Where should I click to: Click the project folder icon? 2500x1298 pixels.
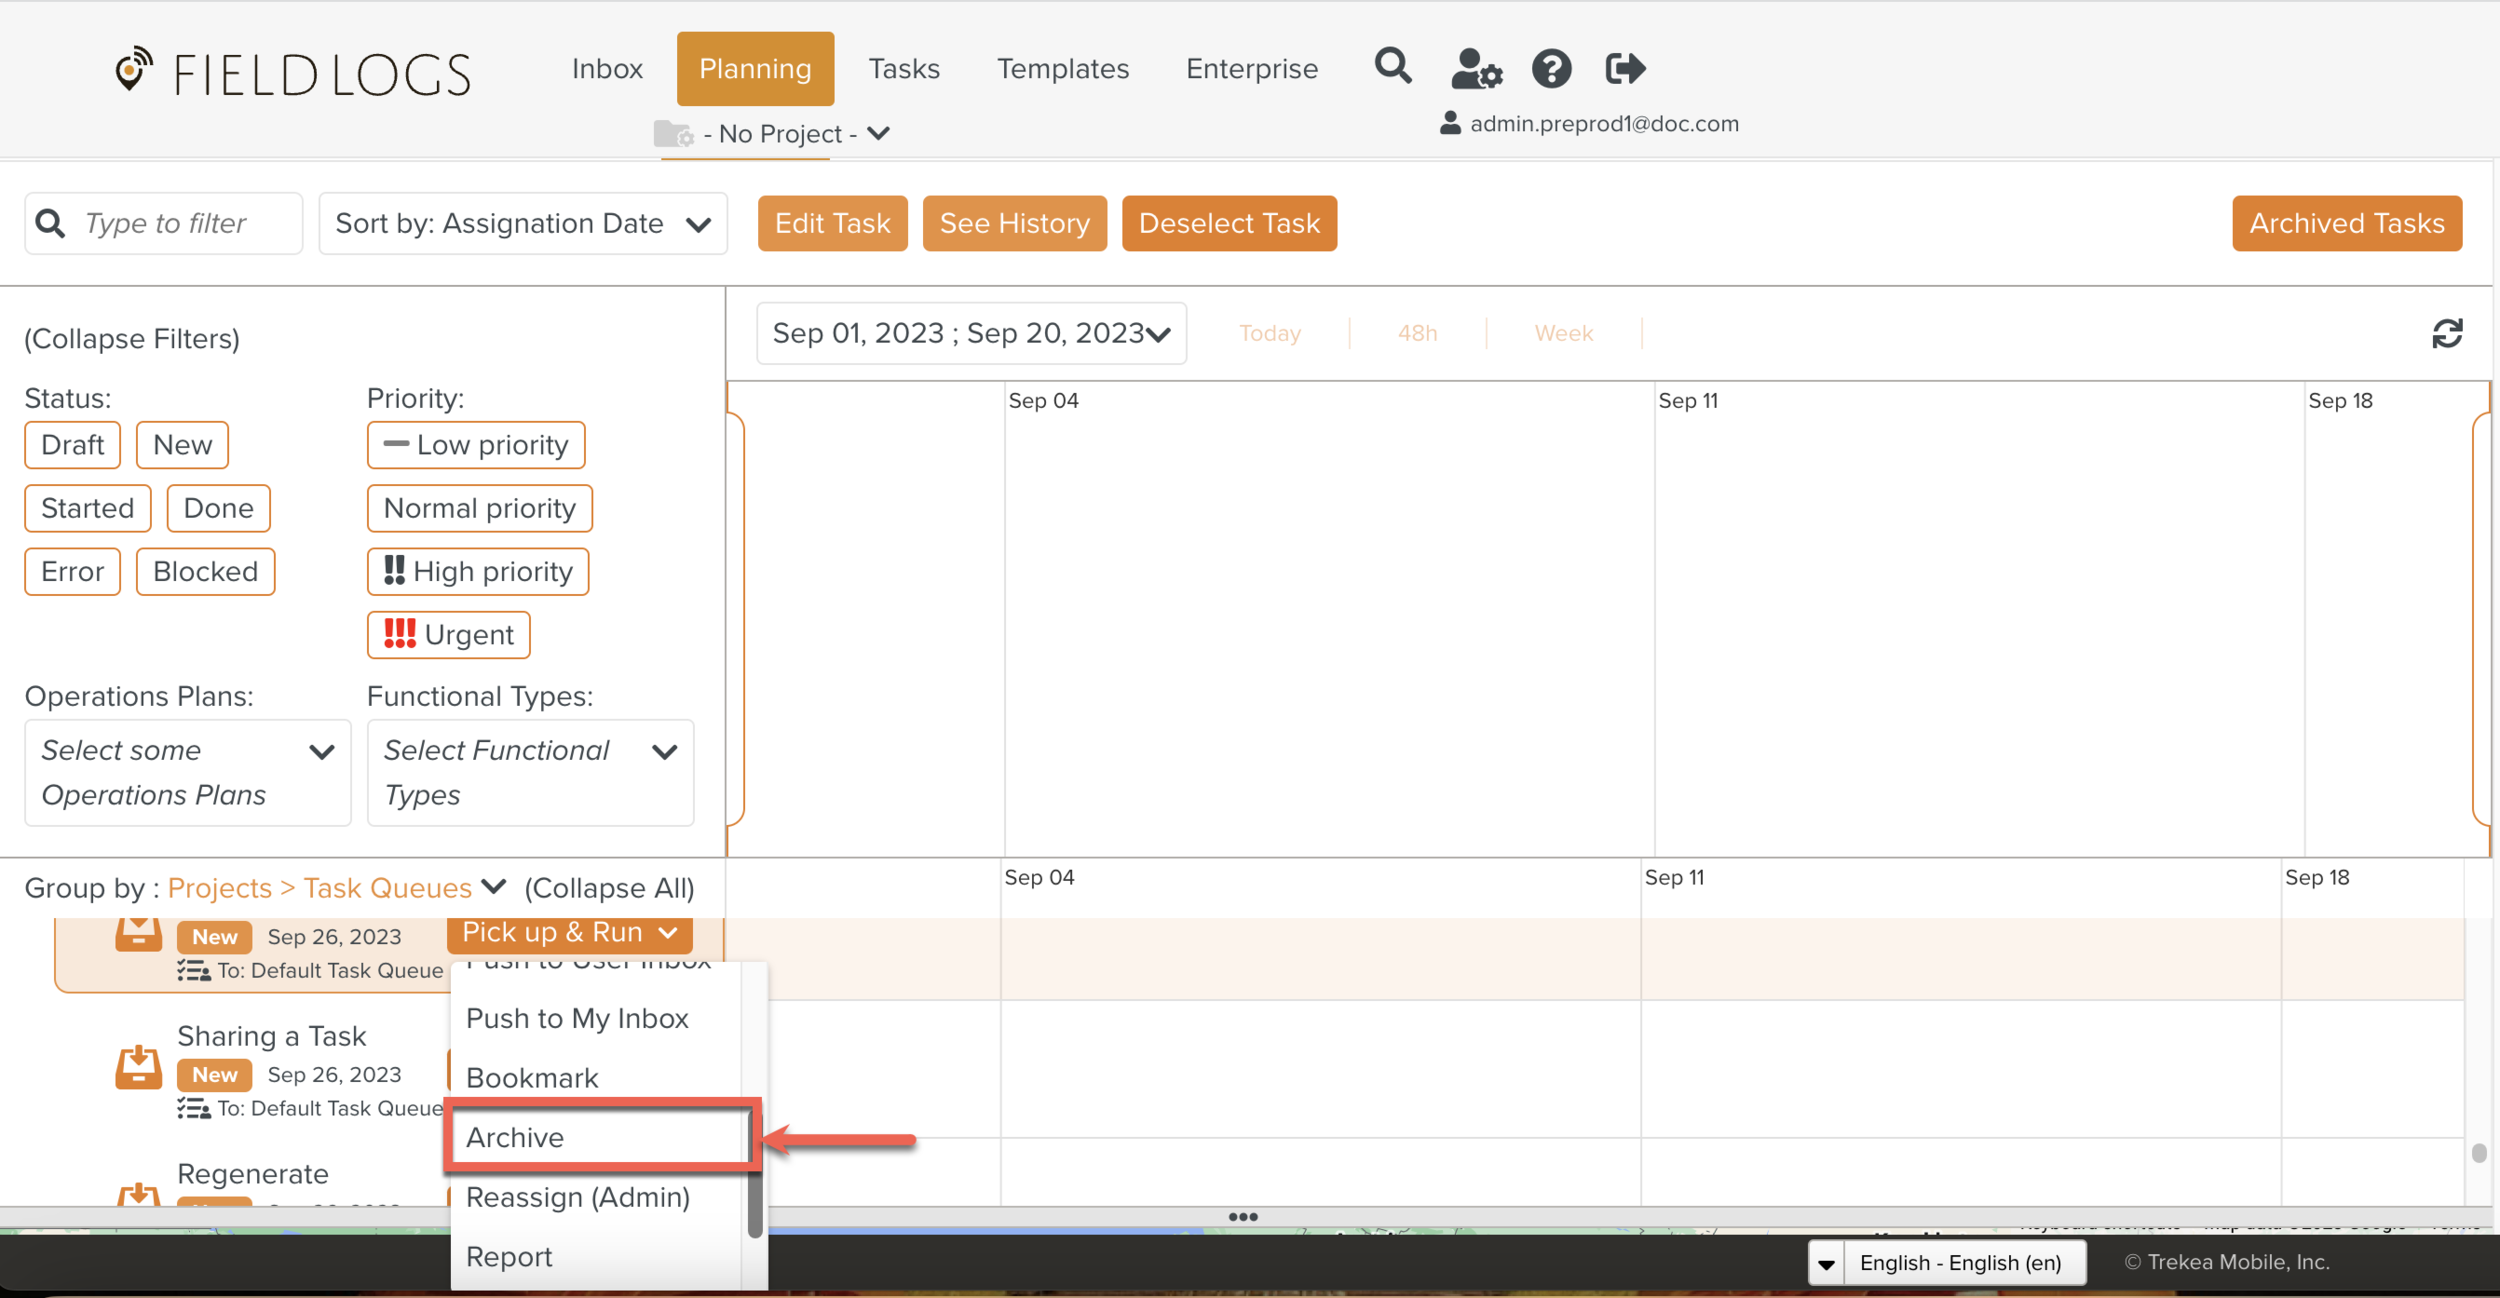[673, 133]
